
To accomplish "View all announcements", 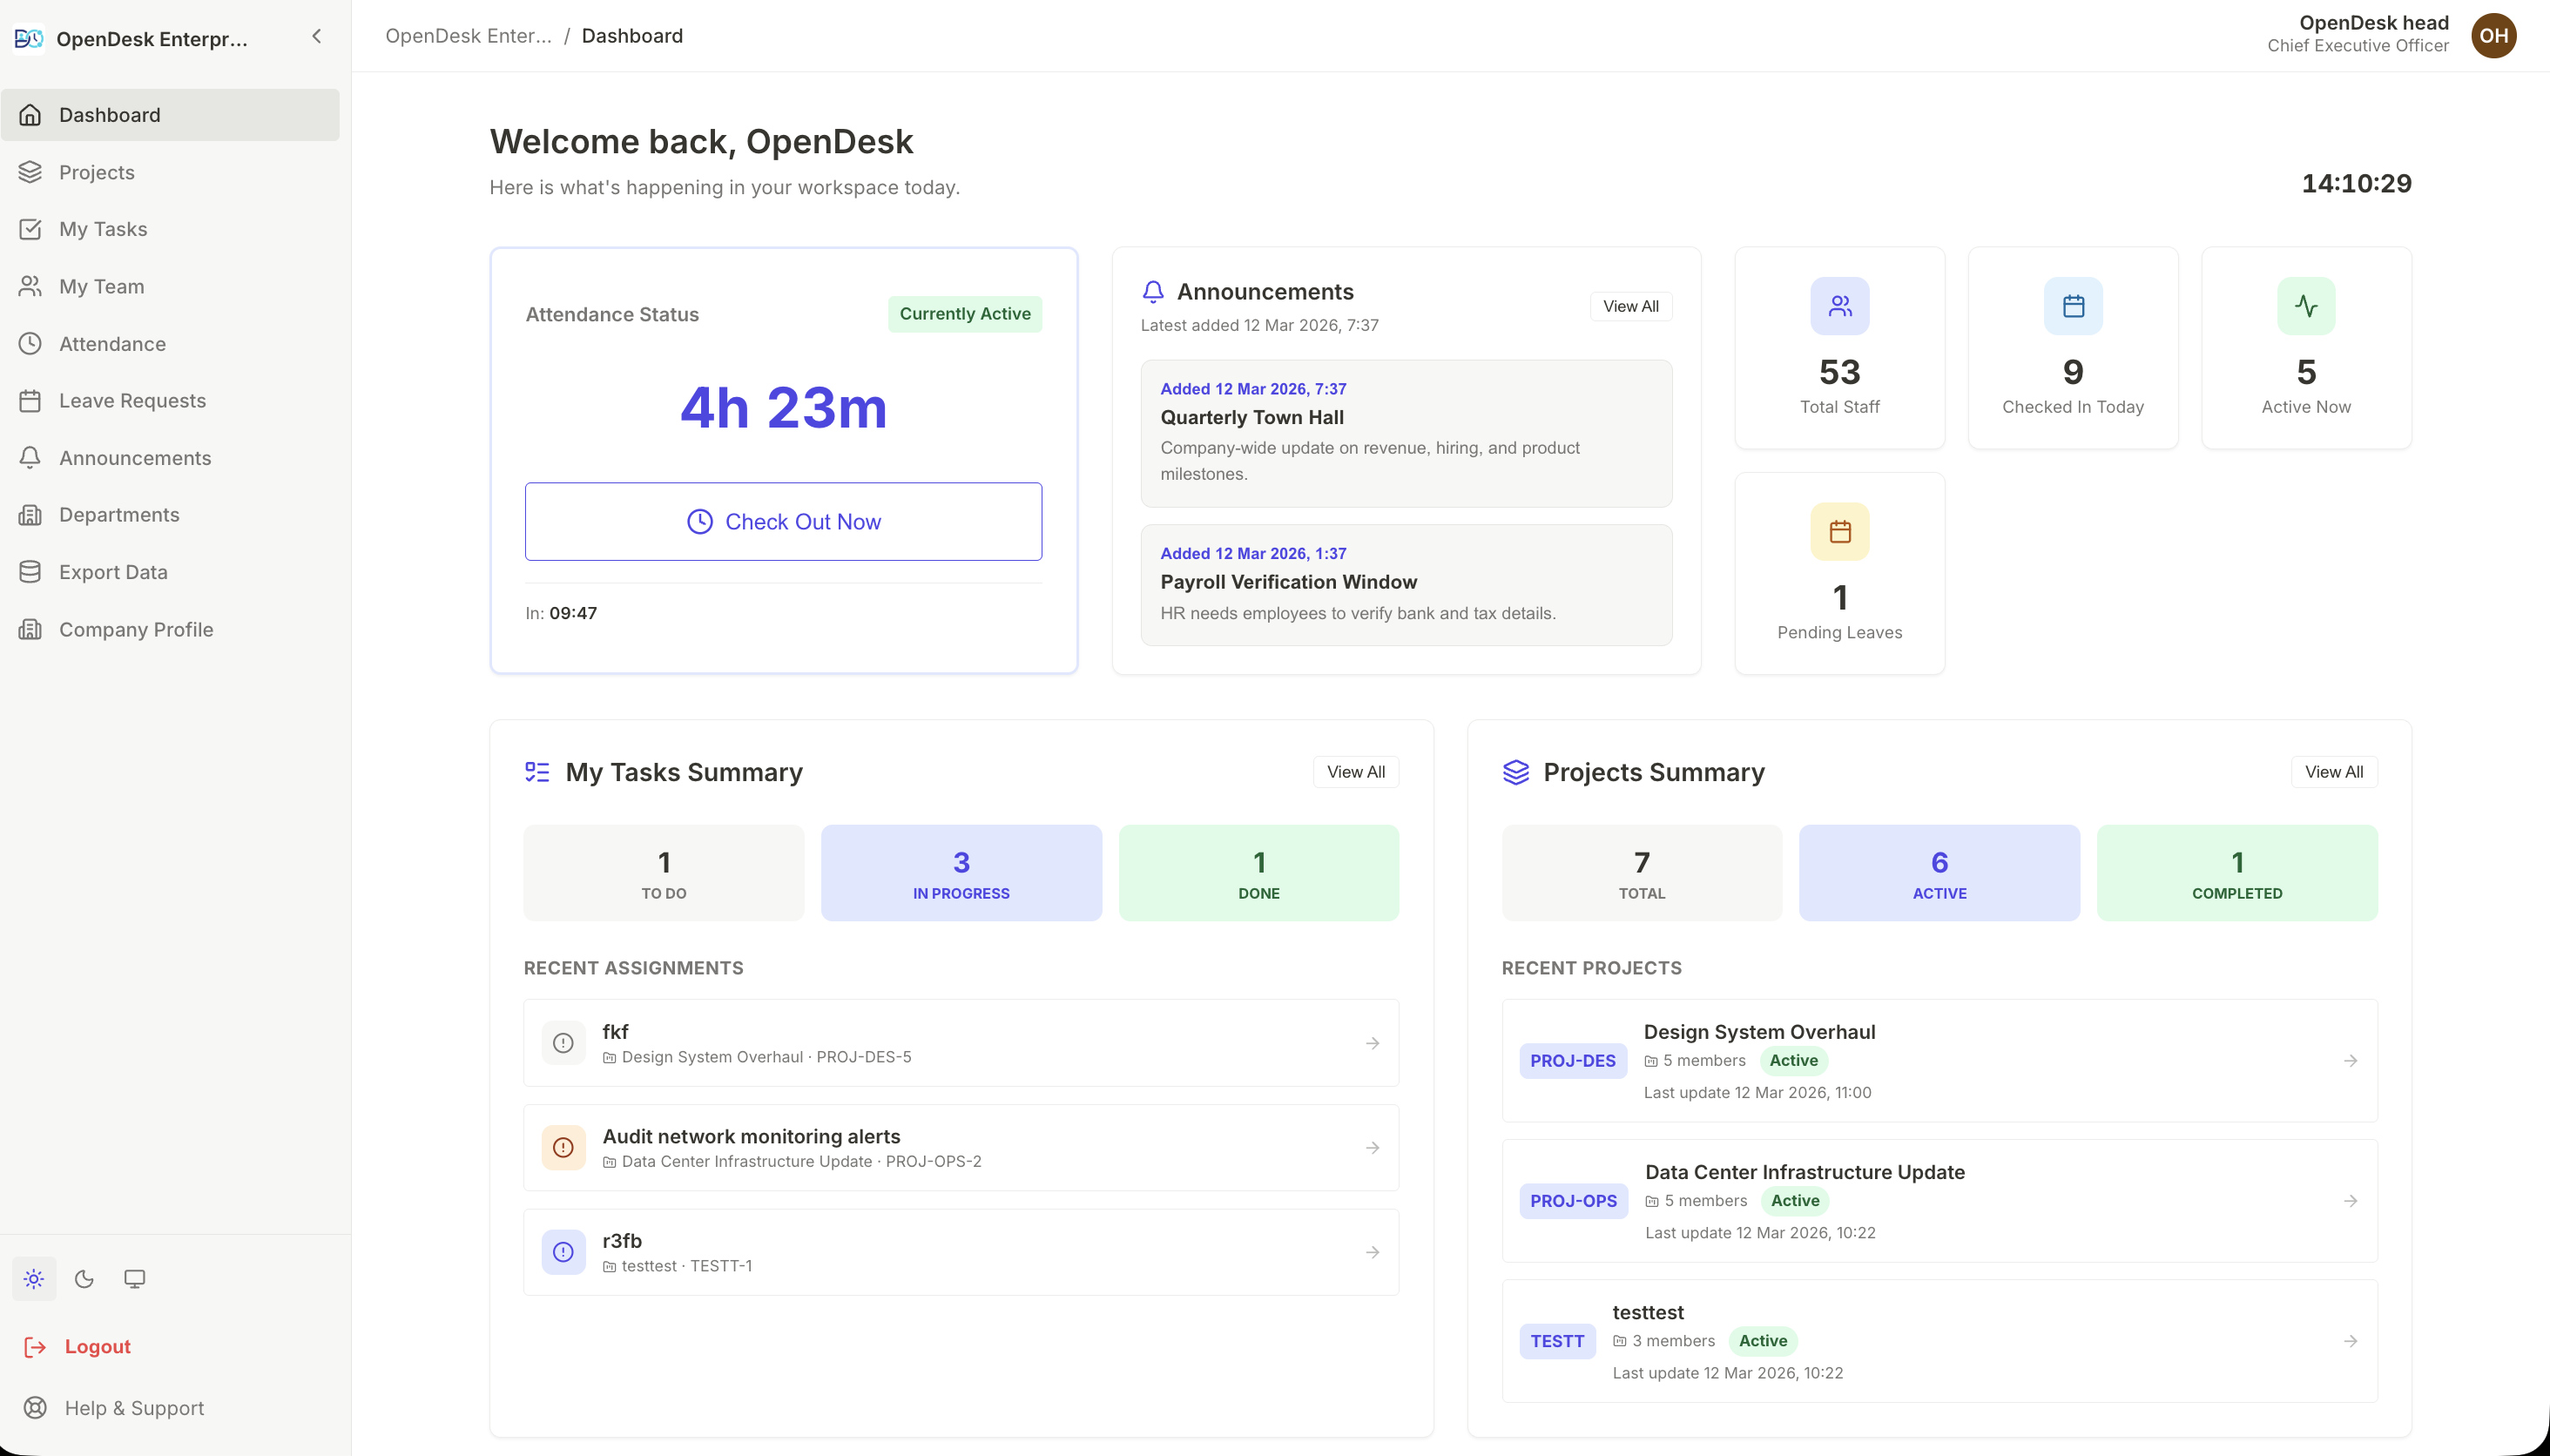I will [1631, 306].
